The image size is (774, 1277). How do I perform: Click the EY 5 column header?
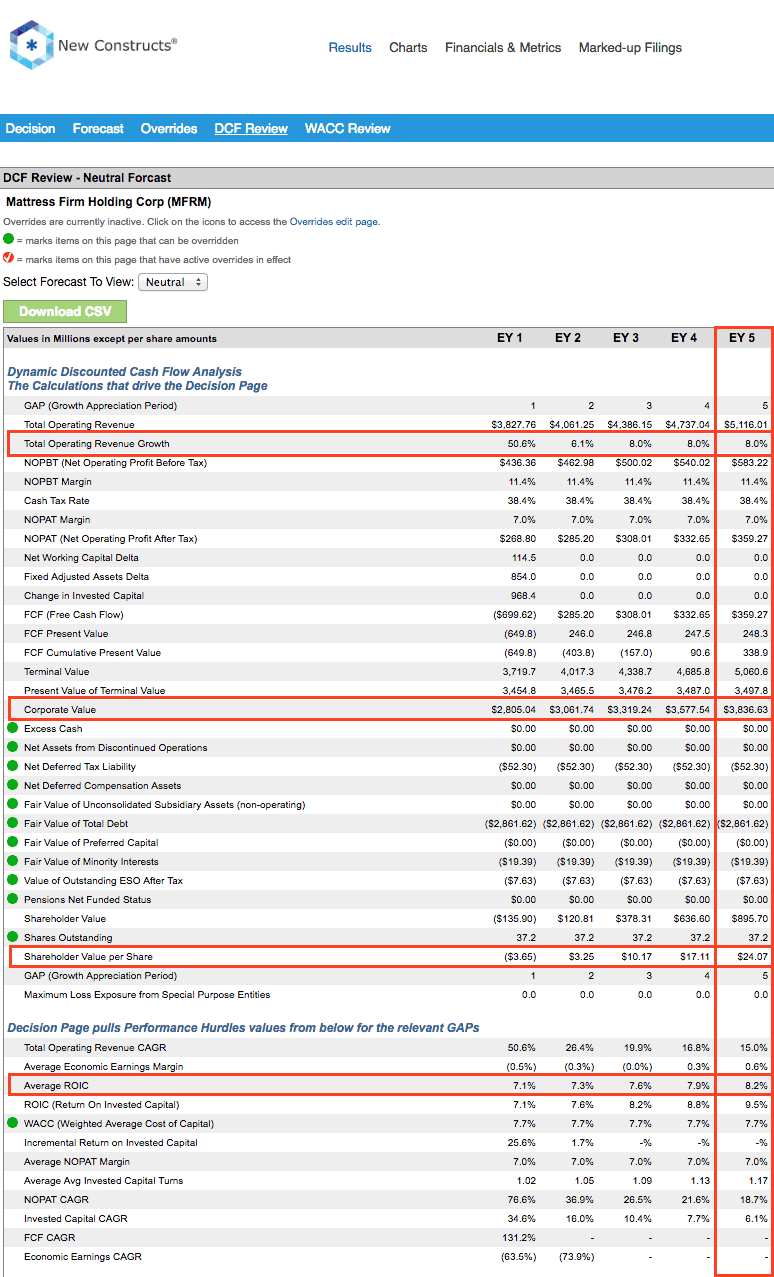pyautogui.click(x=742, y=338)
